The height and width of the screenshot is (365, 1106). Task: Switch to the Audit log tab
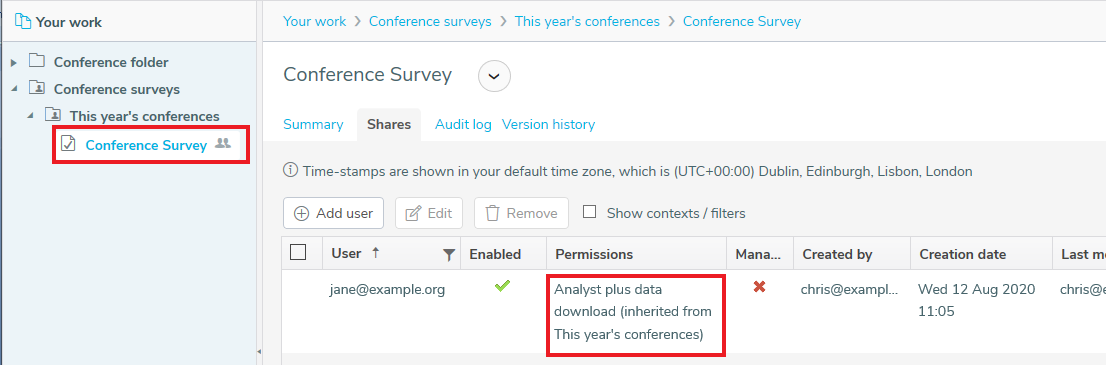(463, 124)
